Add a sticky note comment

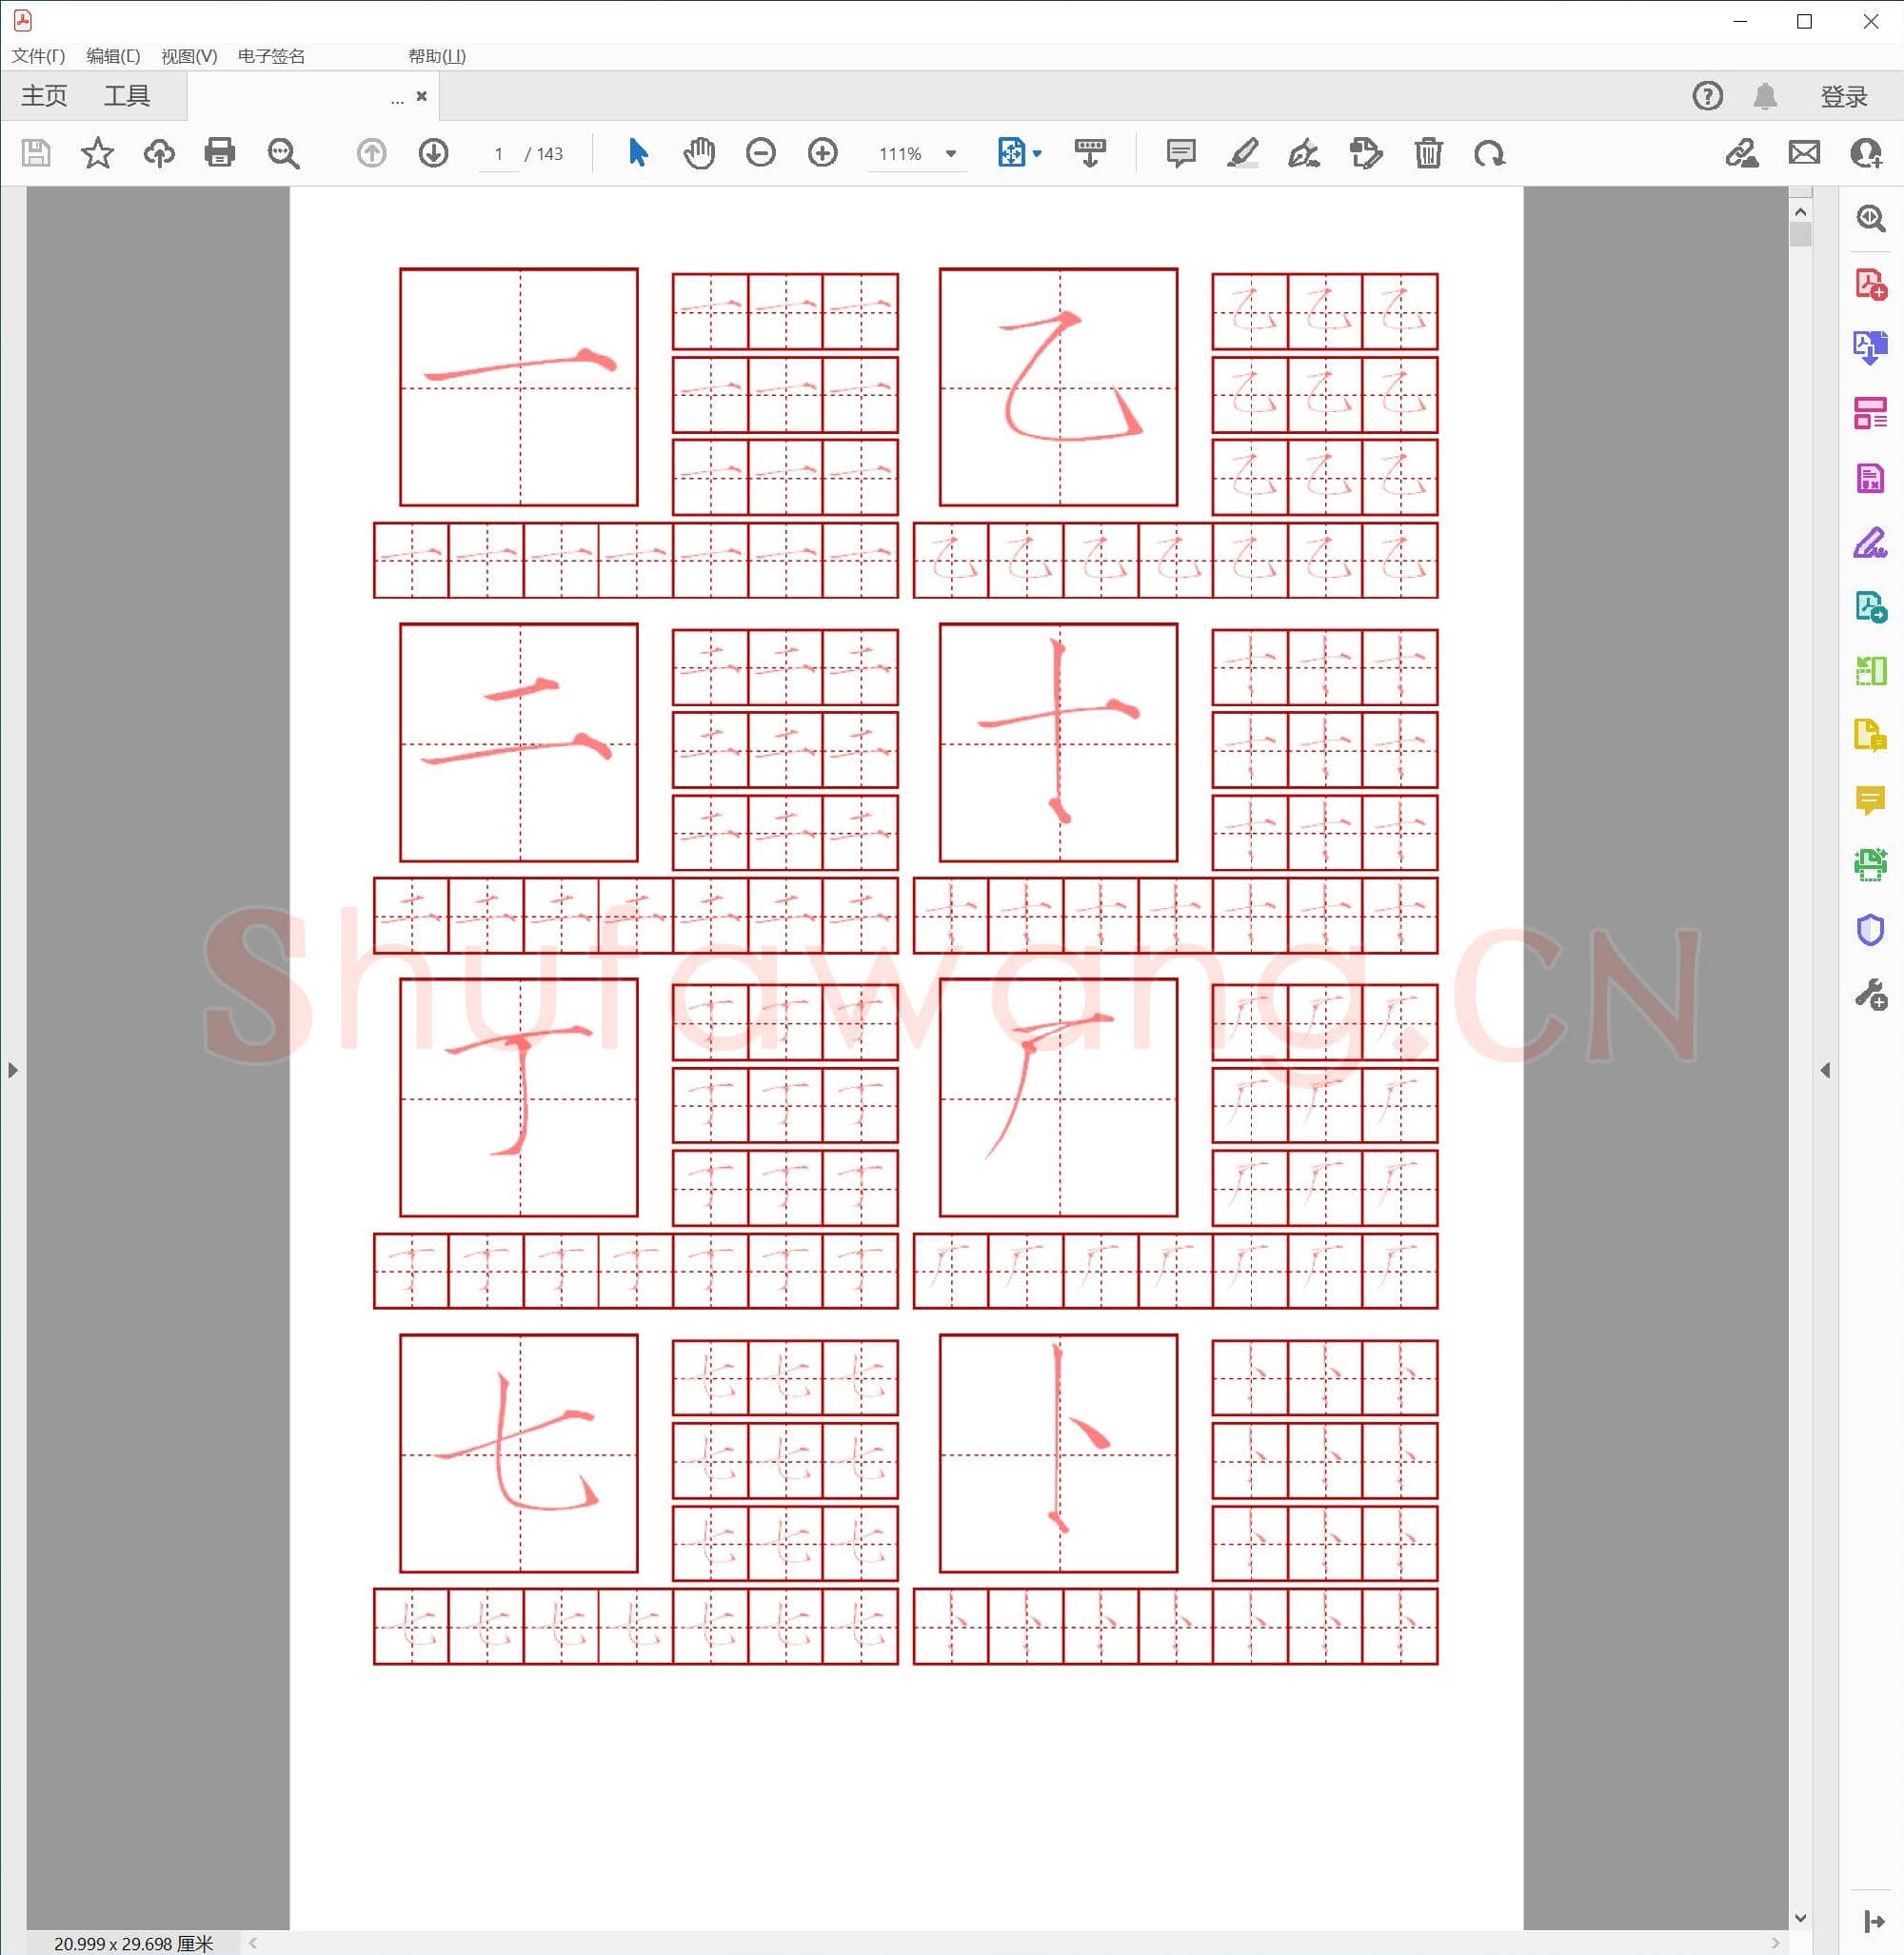[1180, 153]
